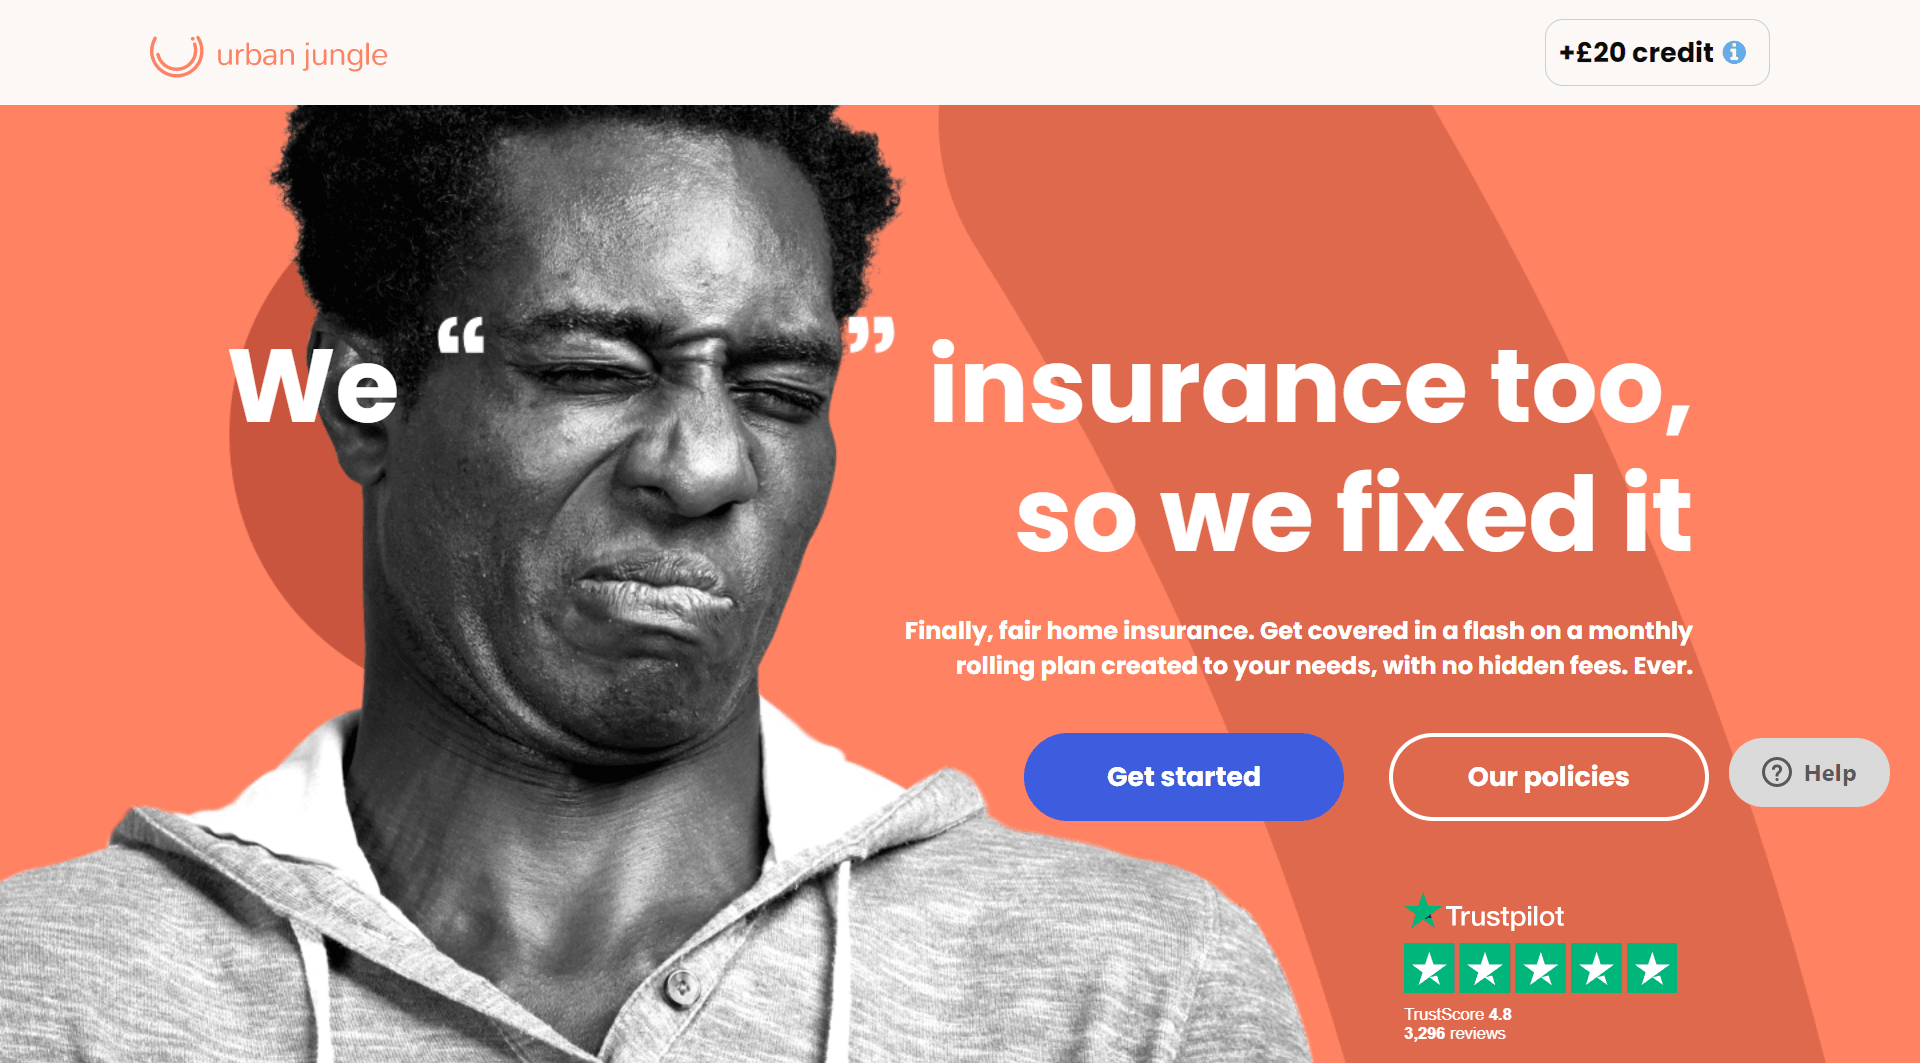
Task: Click the TrustScore 4.8 label
Action: (1457, 1014)
